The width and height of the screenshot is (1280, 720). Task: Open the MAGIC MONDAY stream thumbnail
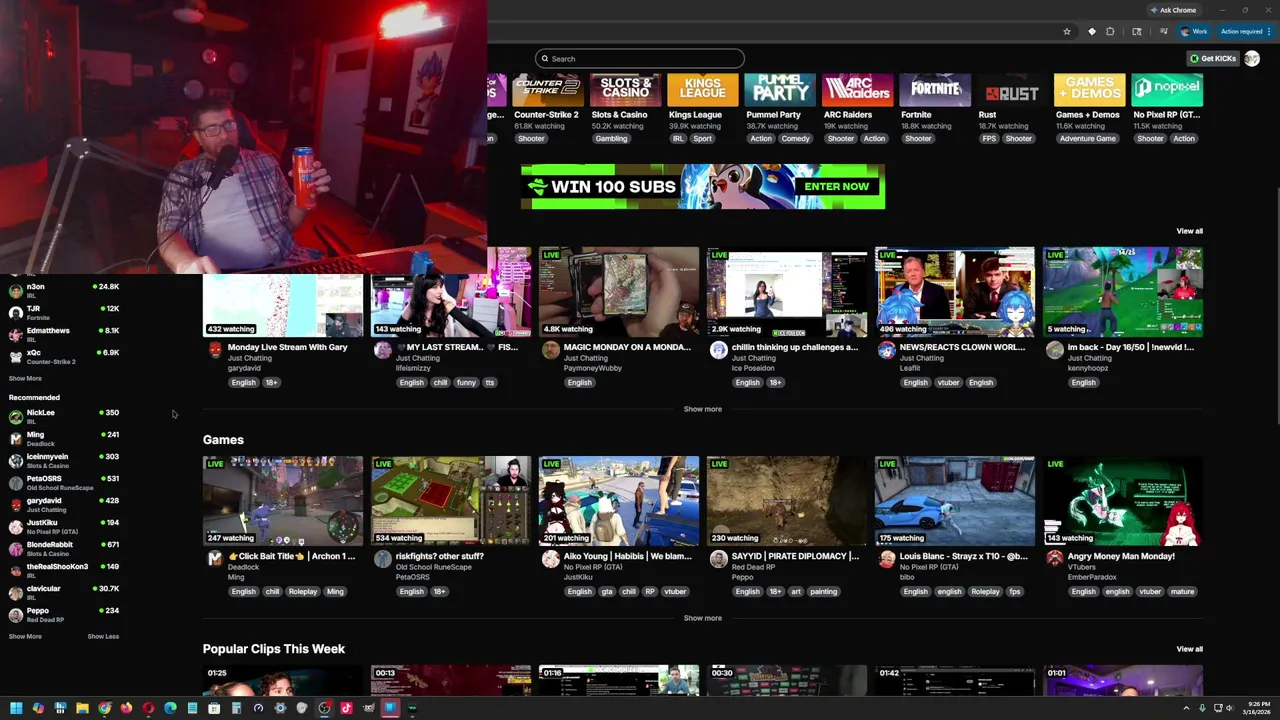[619, 292]
